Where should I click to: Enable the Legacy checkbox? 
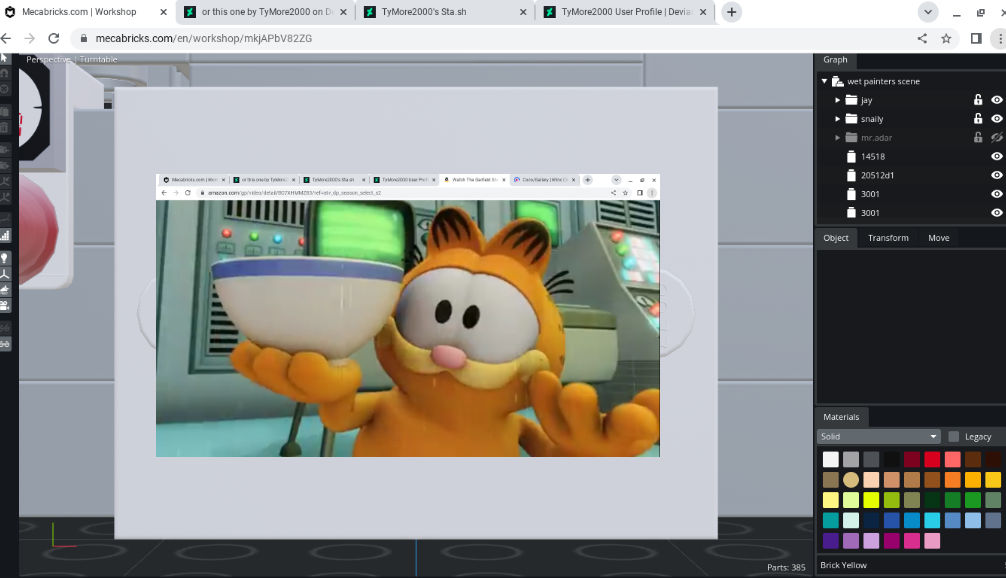pos(953,437)
